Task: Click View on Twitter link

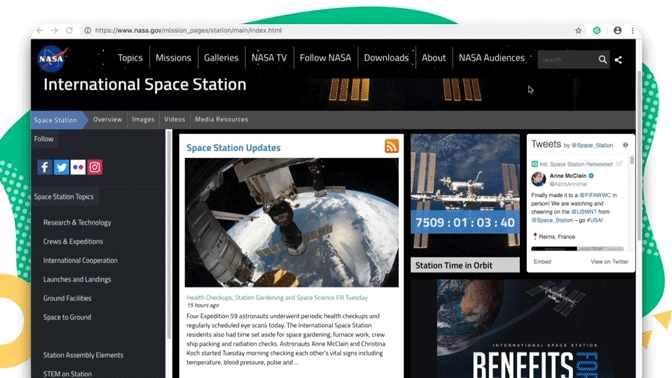Action: coord(609,261)
